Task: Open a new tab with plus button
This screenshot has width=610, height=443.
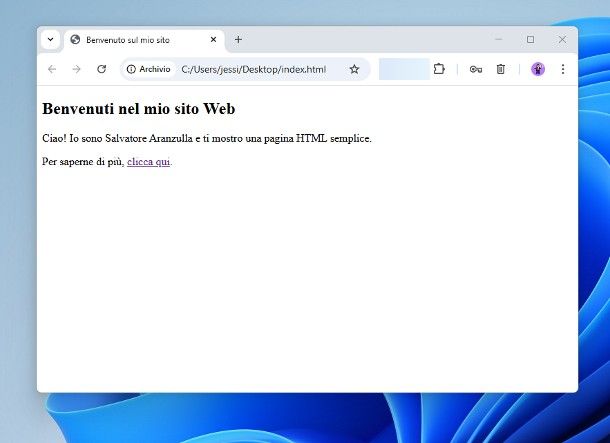Action: [238, 39]
